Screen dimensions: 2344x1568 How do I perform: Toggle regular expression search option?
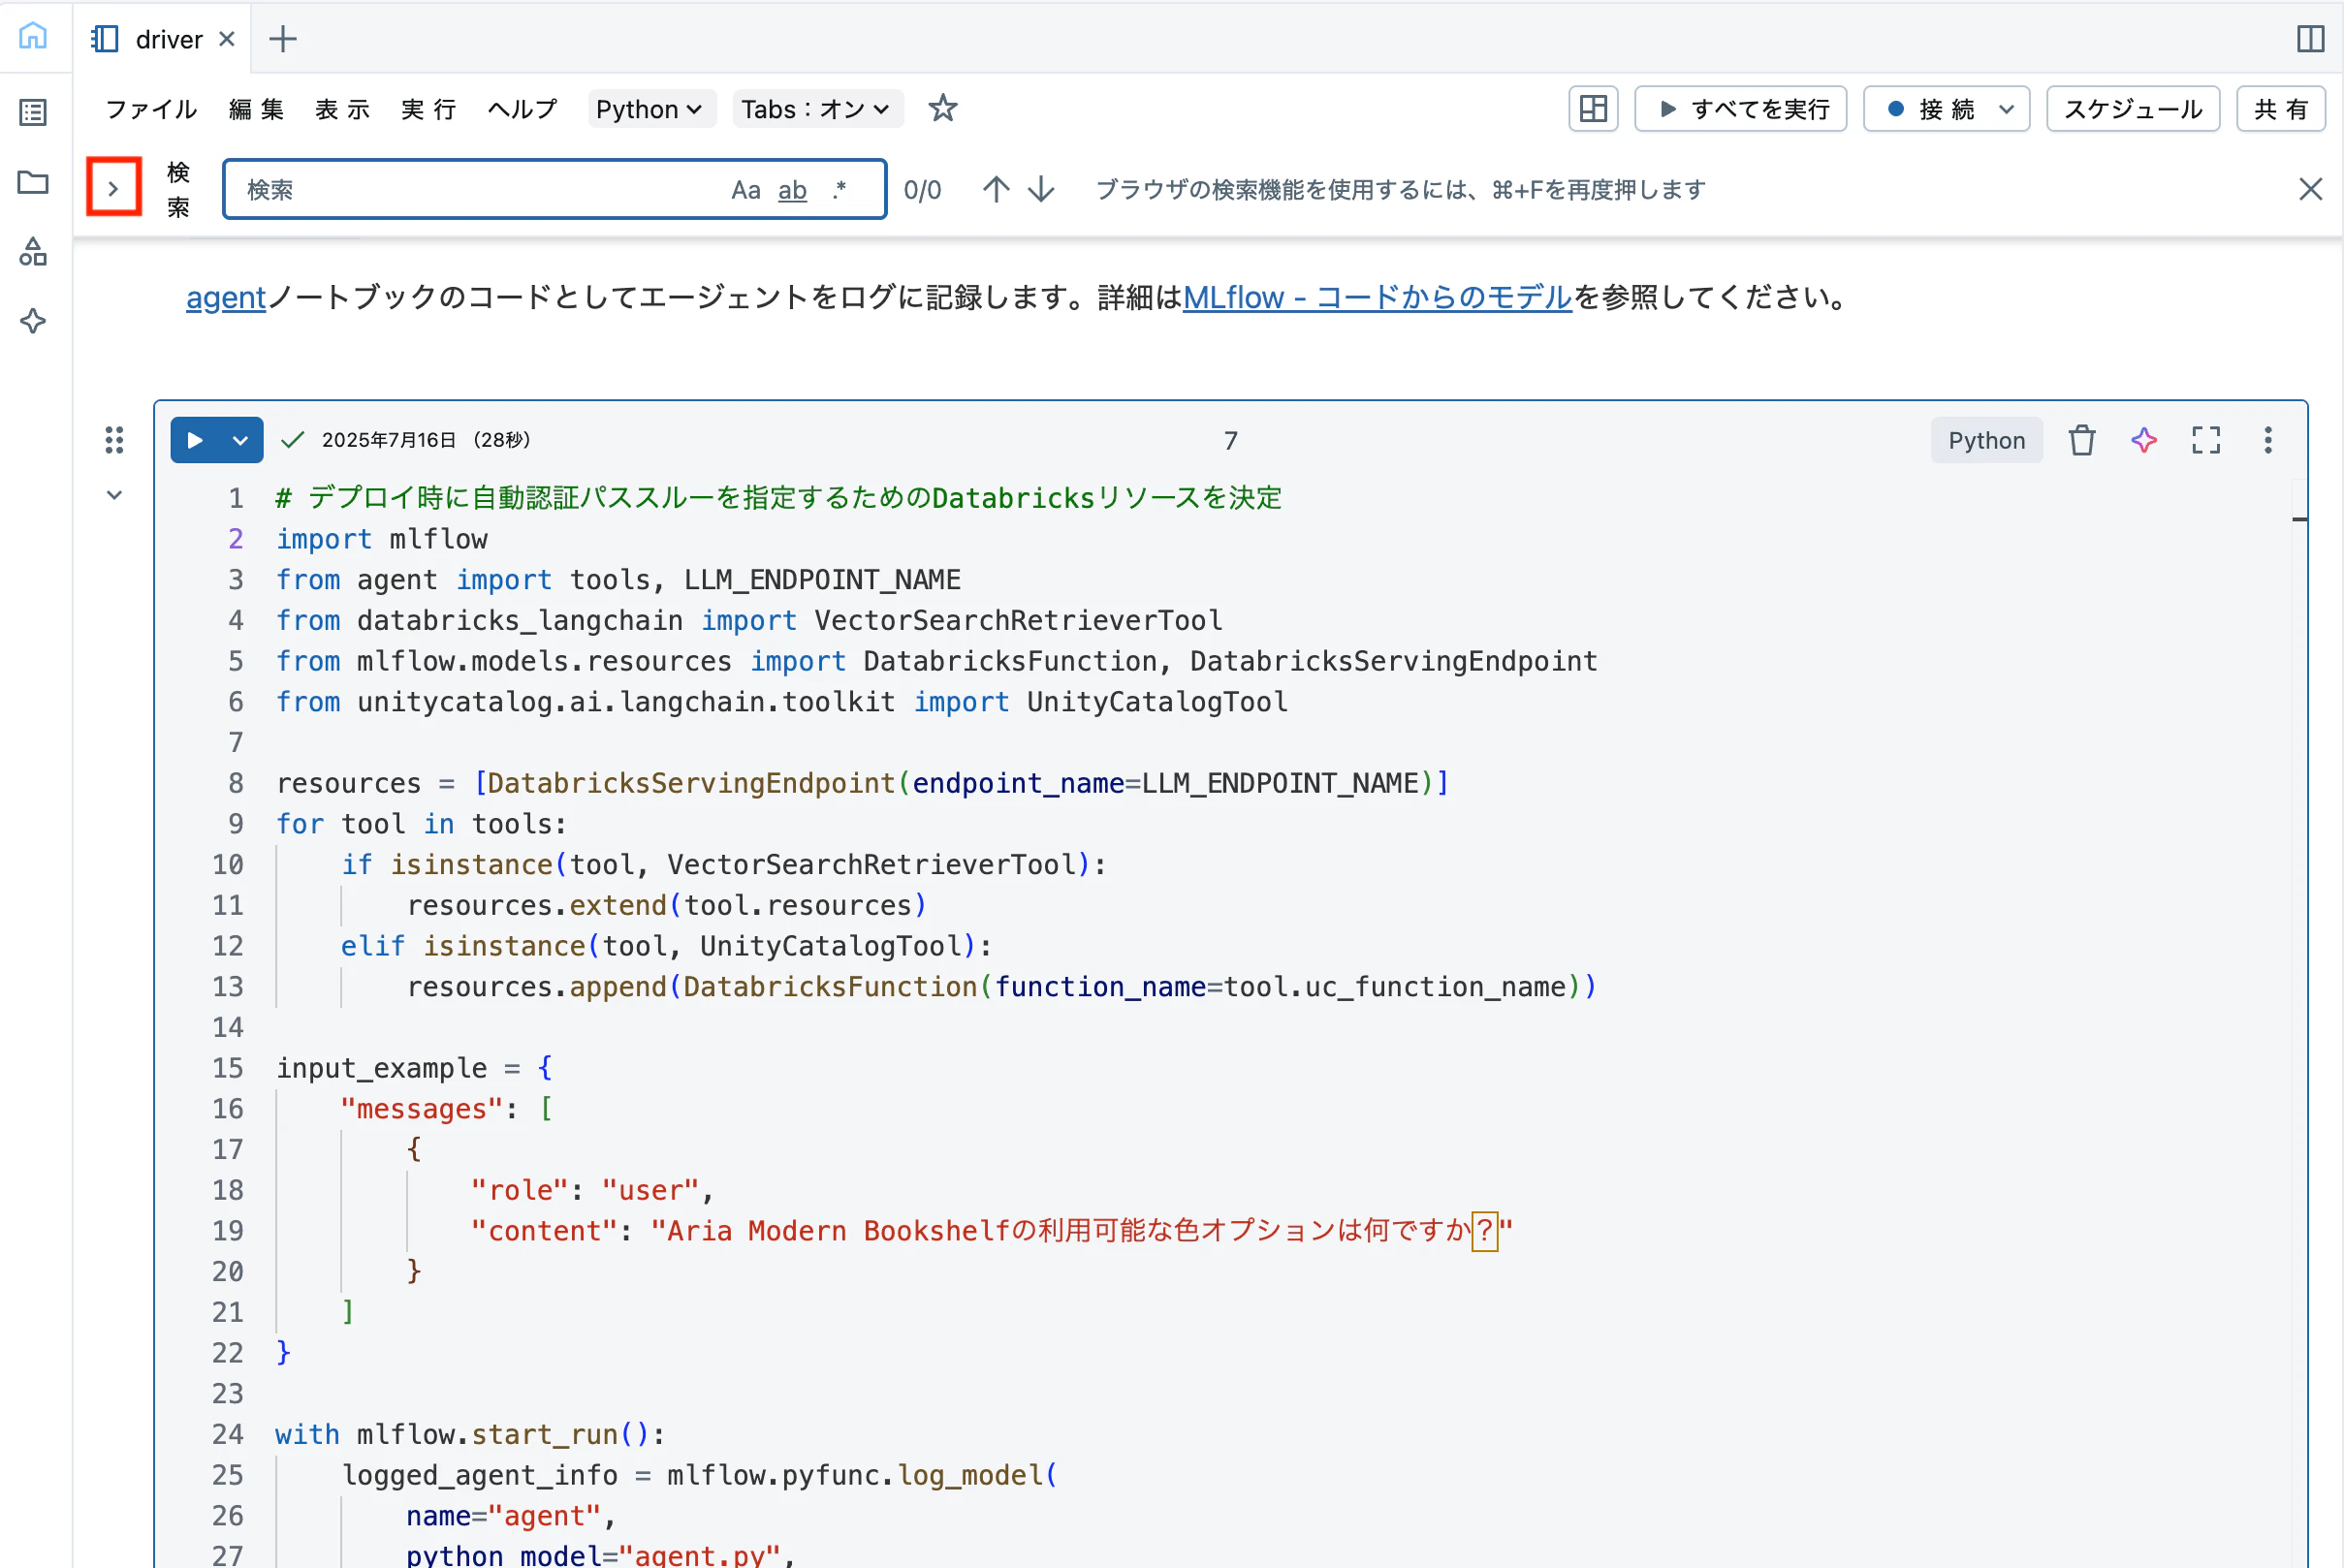click(x=839, y=190)
